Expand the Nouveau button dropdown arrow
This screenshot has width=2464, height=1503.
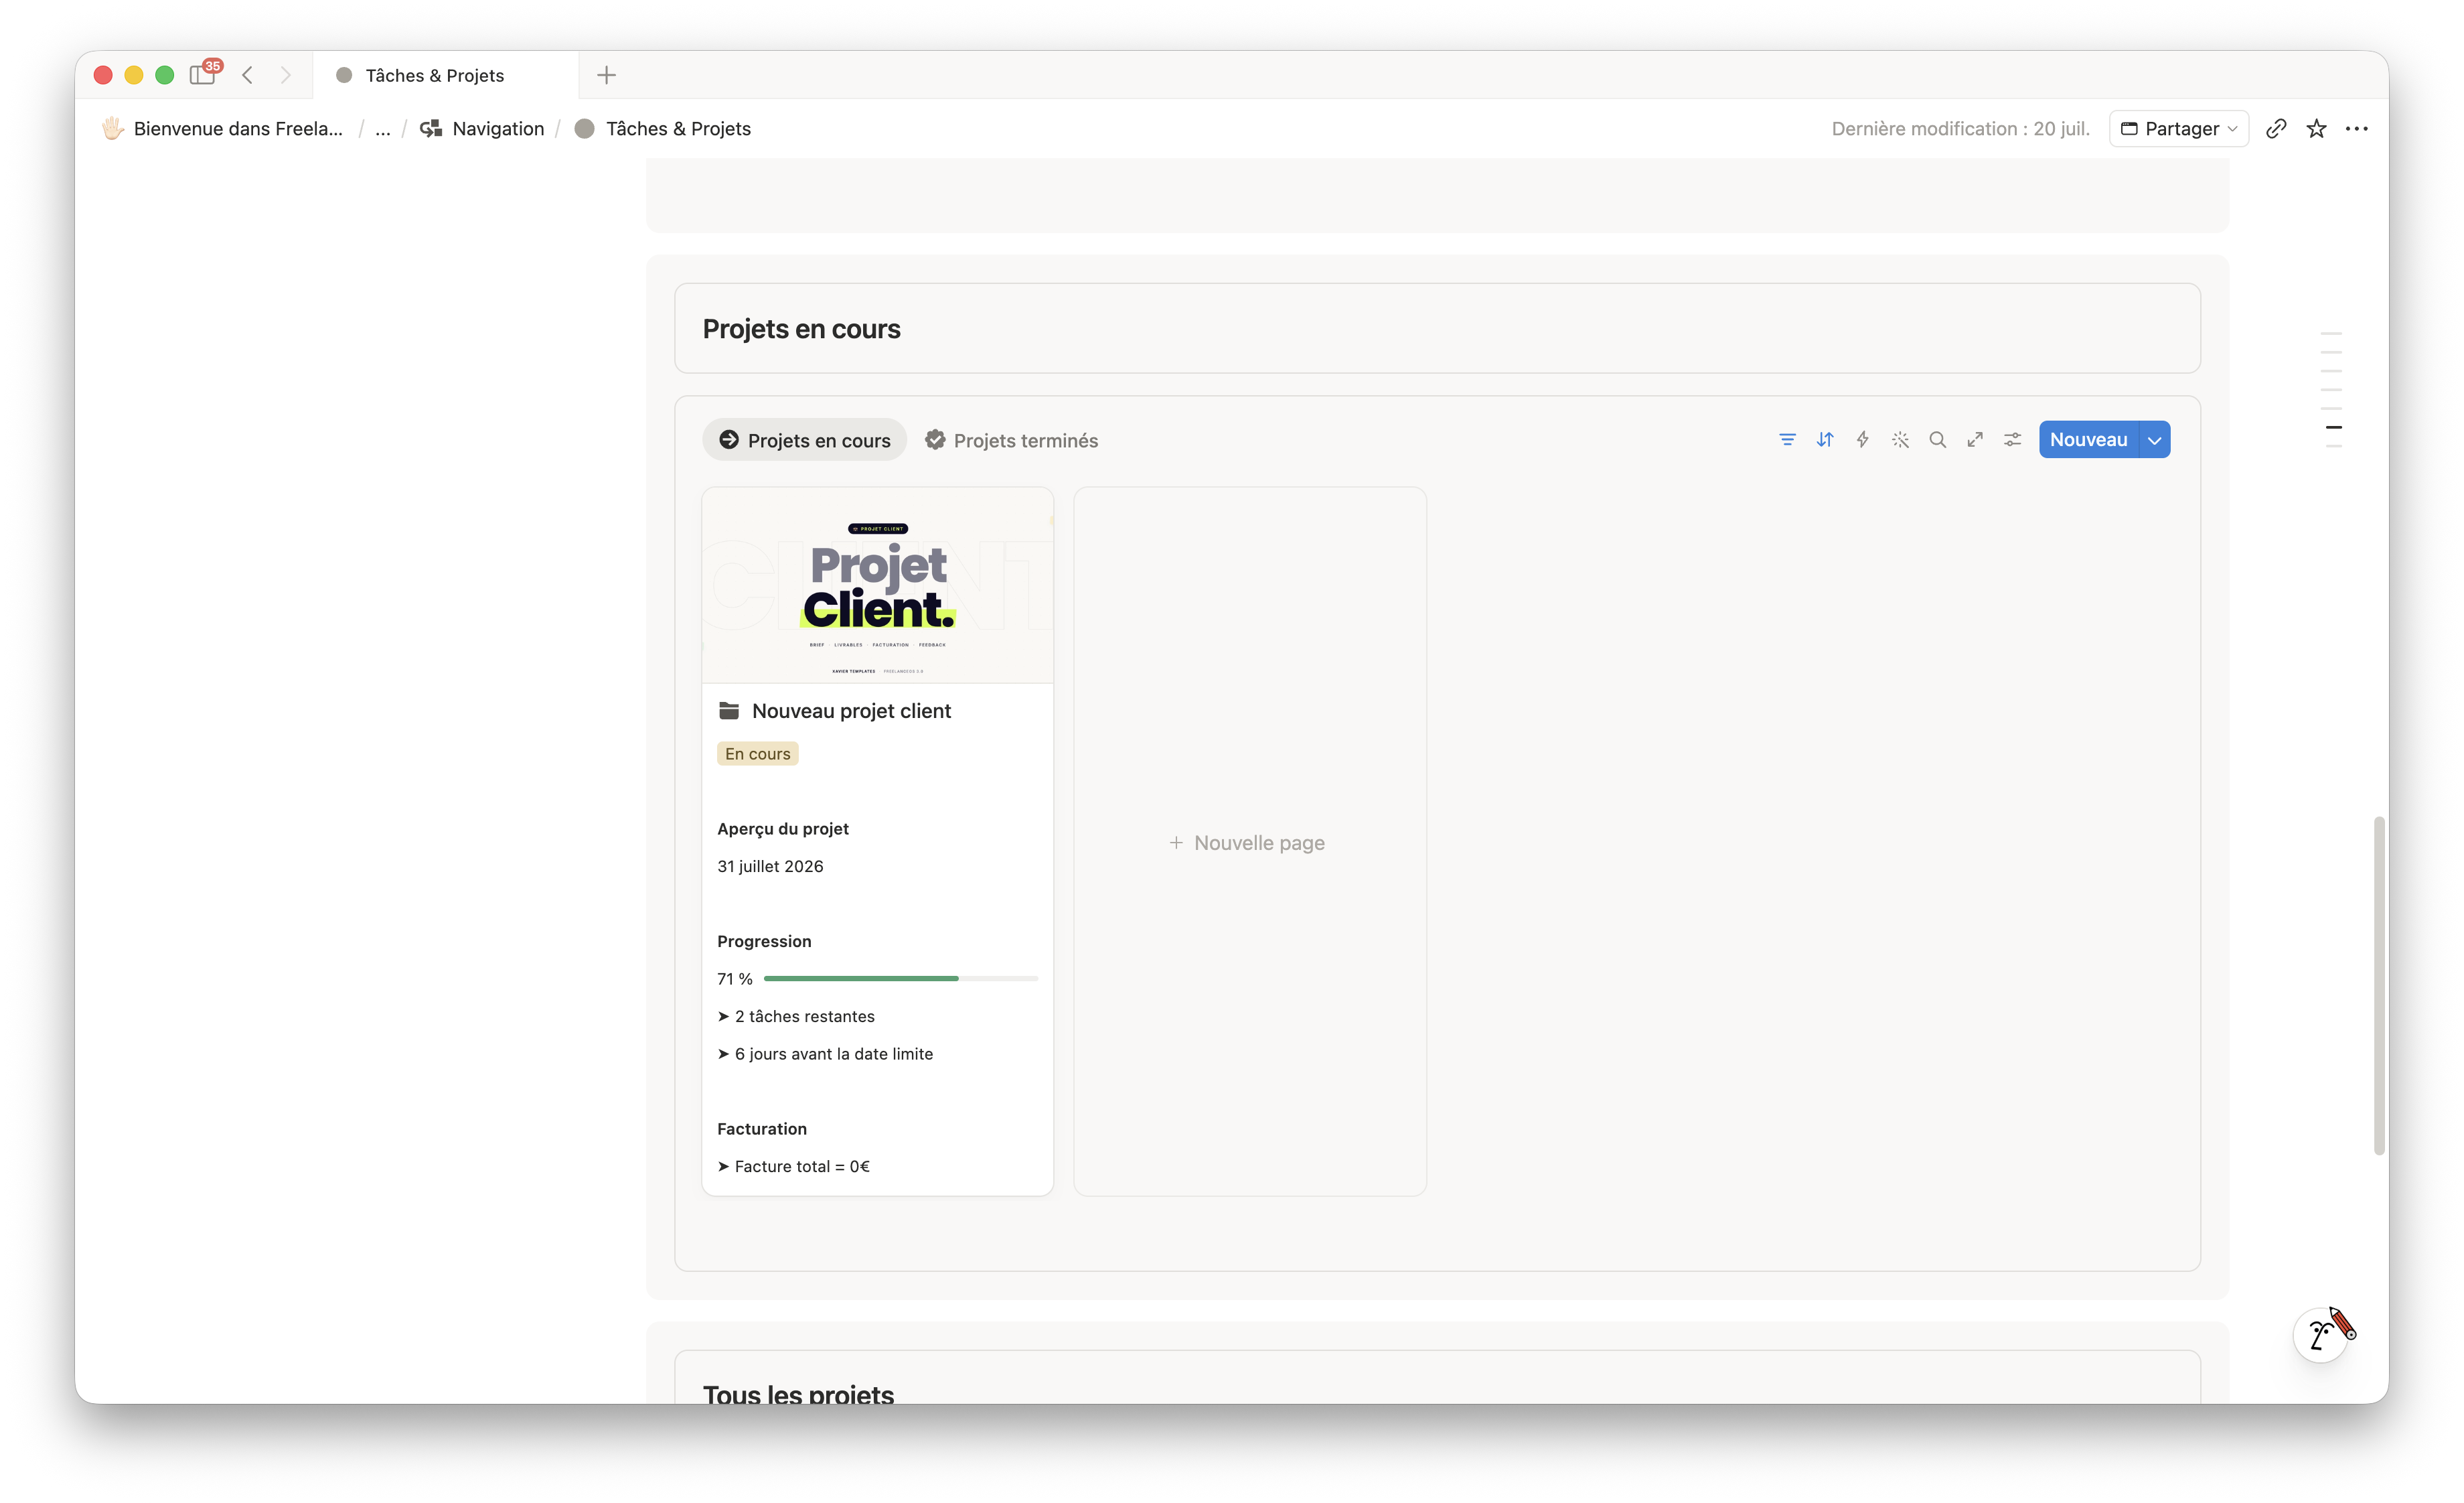click(x=2155, y=440)
